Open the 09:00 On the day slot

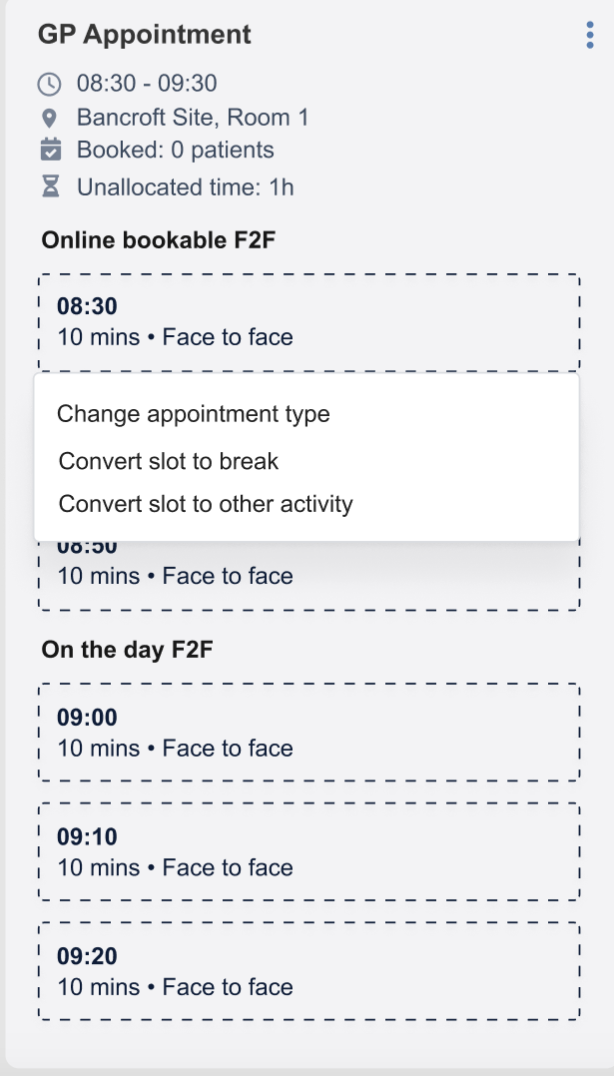[308, 733]
